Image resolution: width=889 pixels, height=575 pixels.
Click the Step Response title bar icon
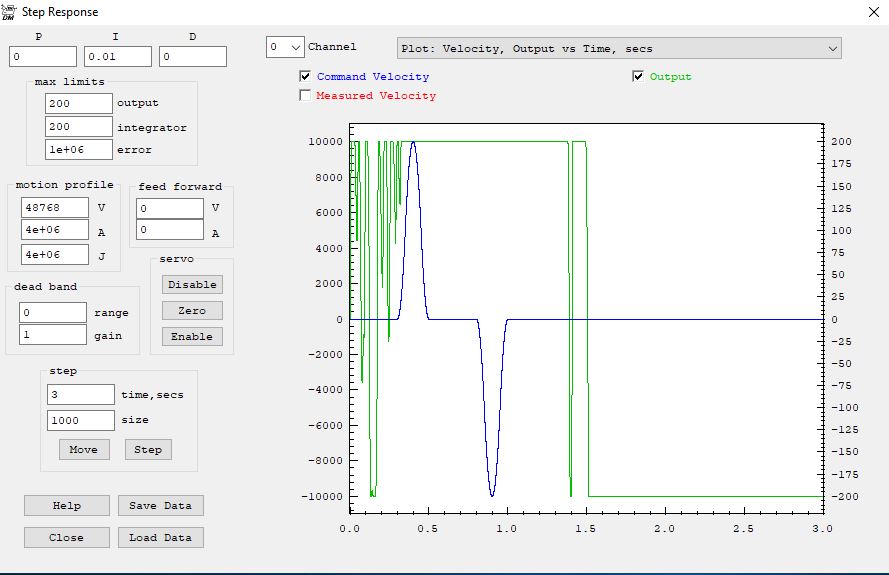tap(9, 11)
